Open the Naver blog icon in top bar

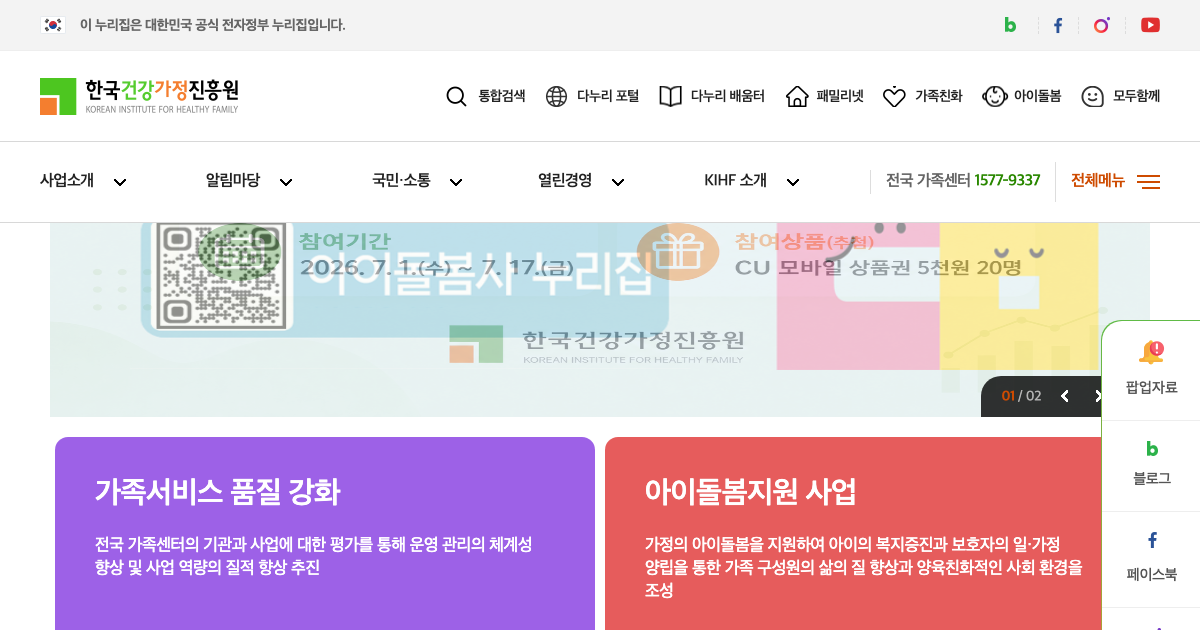(x=1010, y=25)
